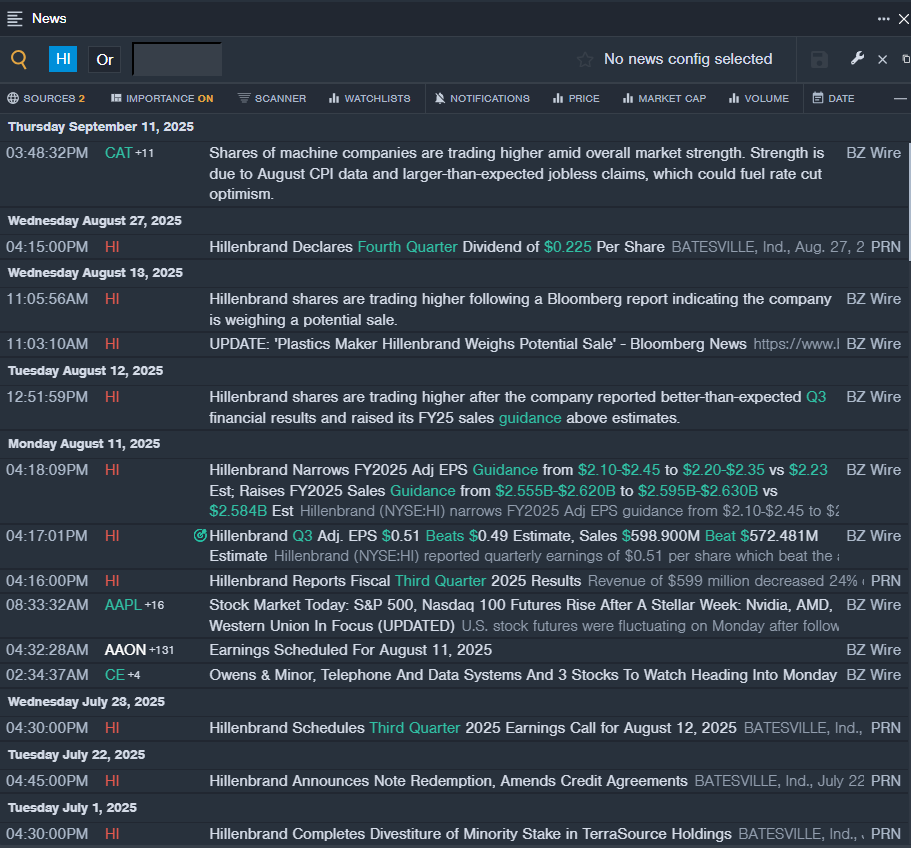Toggle the Or operator button
The height and width of the screenshot is (848, 911).
tap(105, 60)
